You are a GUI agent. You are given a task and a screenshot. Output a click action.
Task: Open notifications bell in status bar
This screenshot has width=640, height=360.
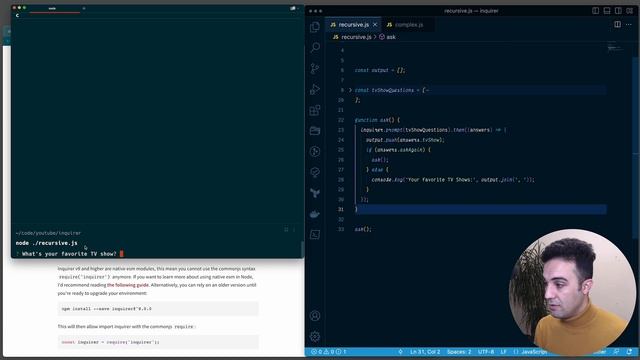point(629,351)
